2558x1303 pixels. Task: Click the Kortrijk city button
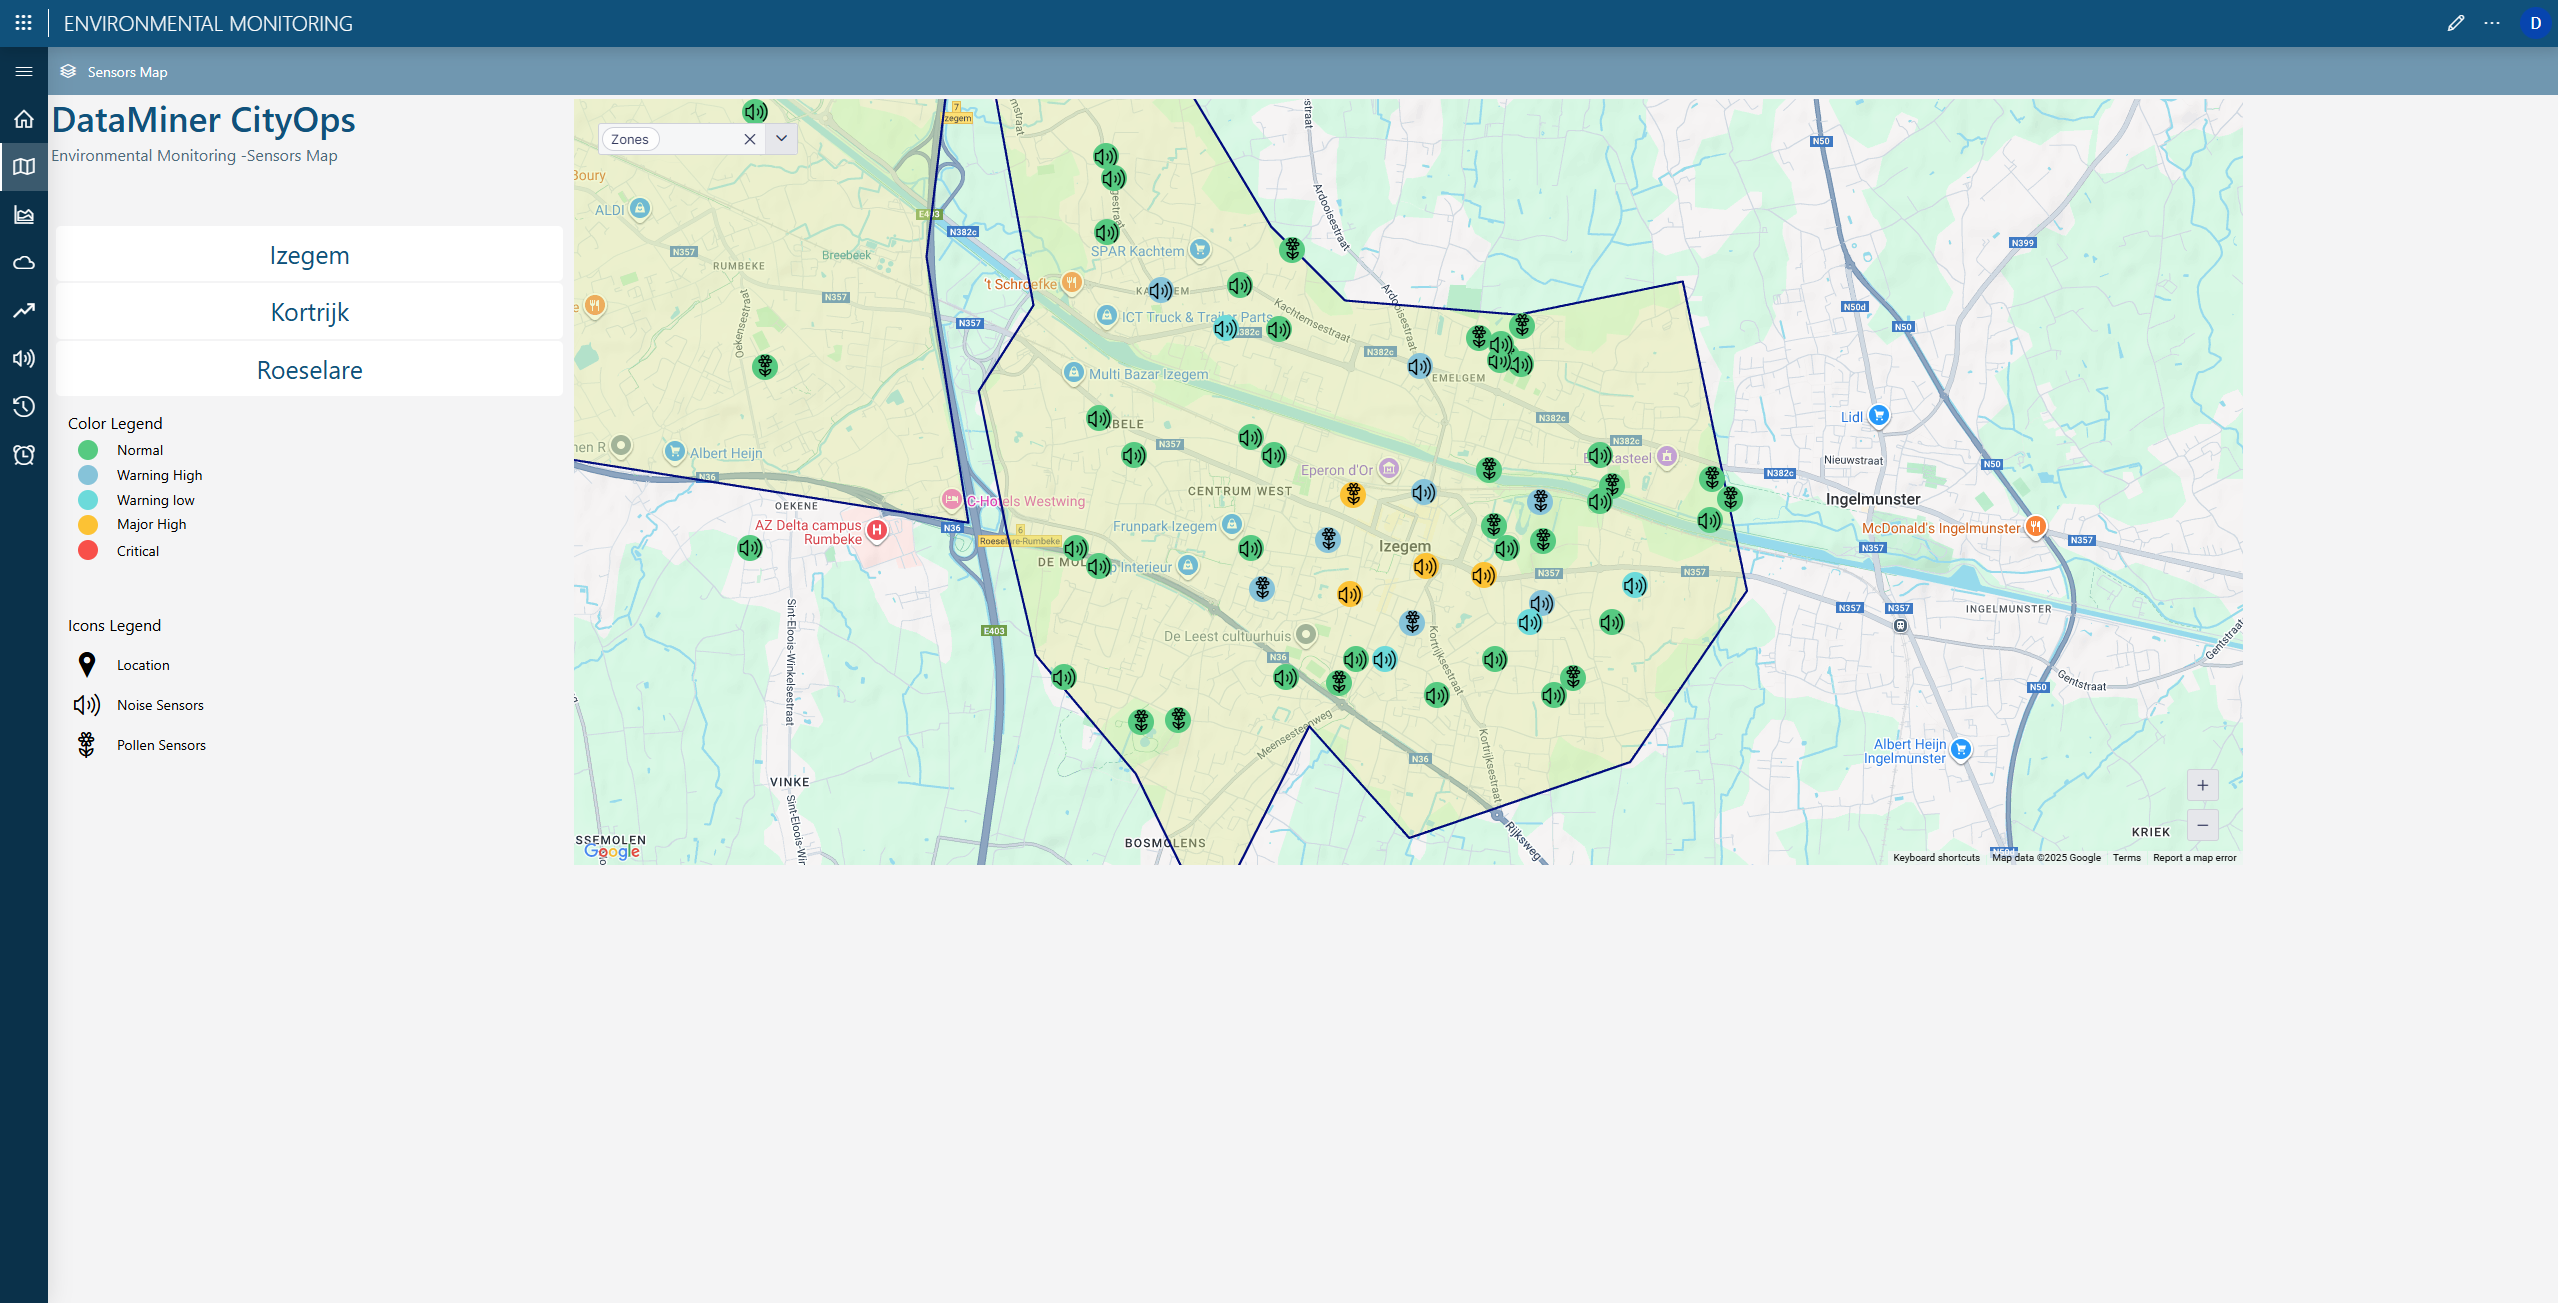click(309, 313)
